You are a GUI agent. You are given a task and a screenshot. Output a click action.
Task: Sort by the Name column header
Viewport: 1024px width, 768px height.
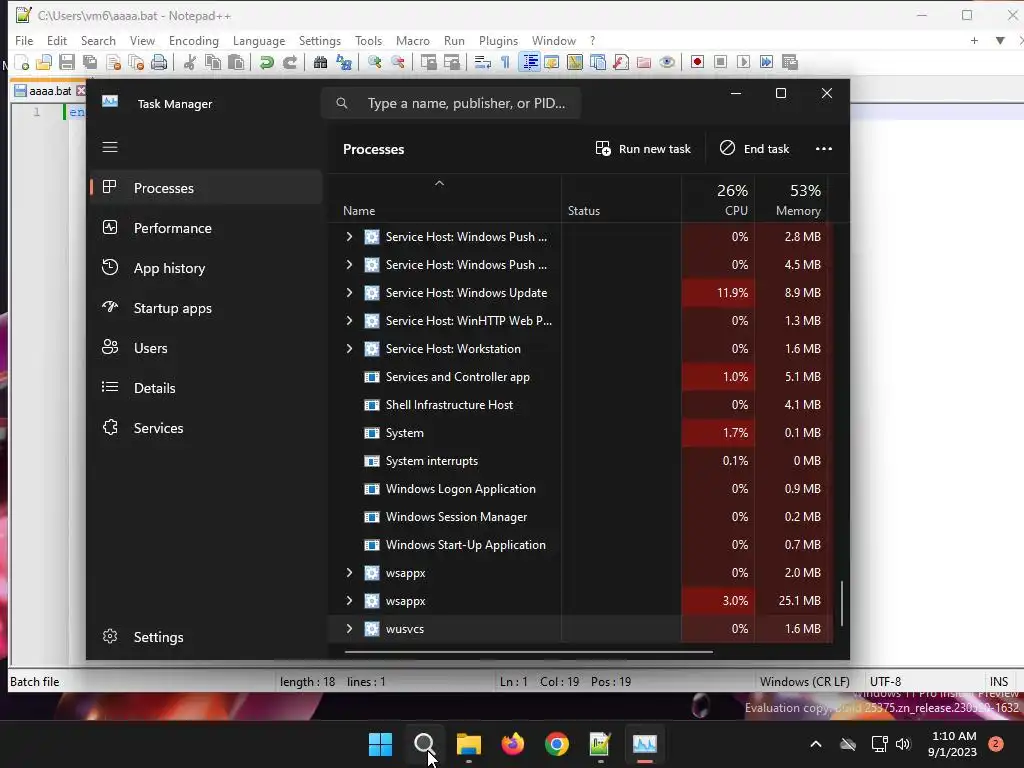(x=444, y=199)
